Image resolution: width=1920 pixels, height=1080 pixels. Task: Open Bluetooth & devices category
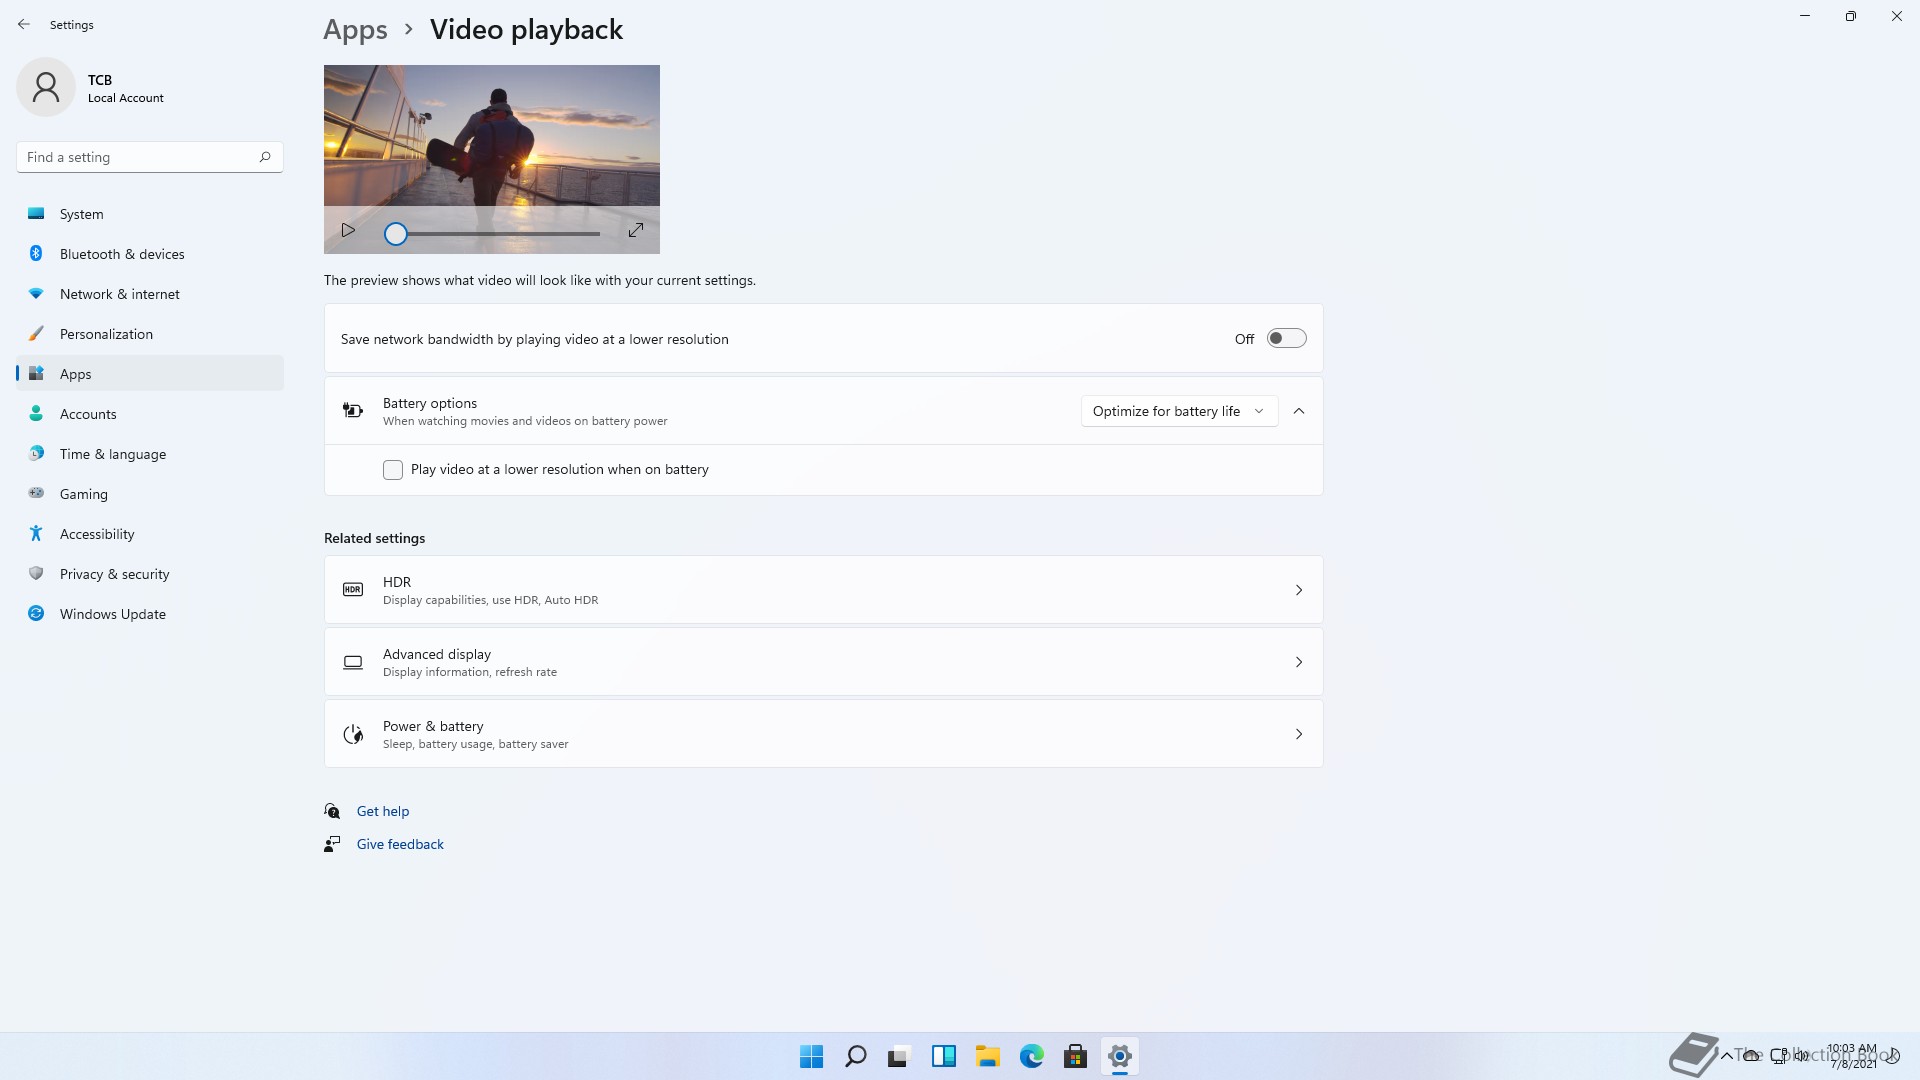coord(150,254)
